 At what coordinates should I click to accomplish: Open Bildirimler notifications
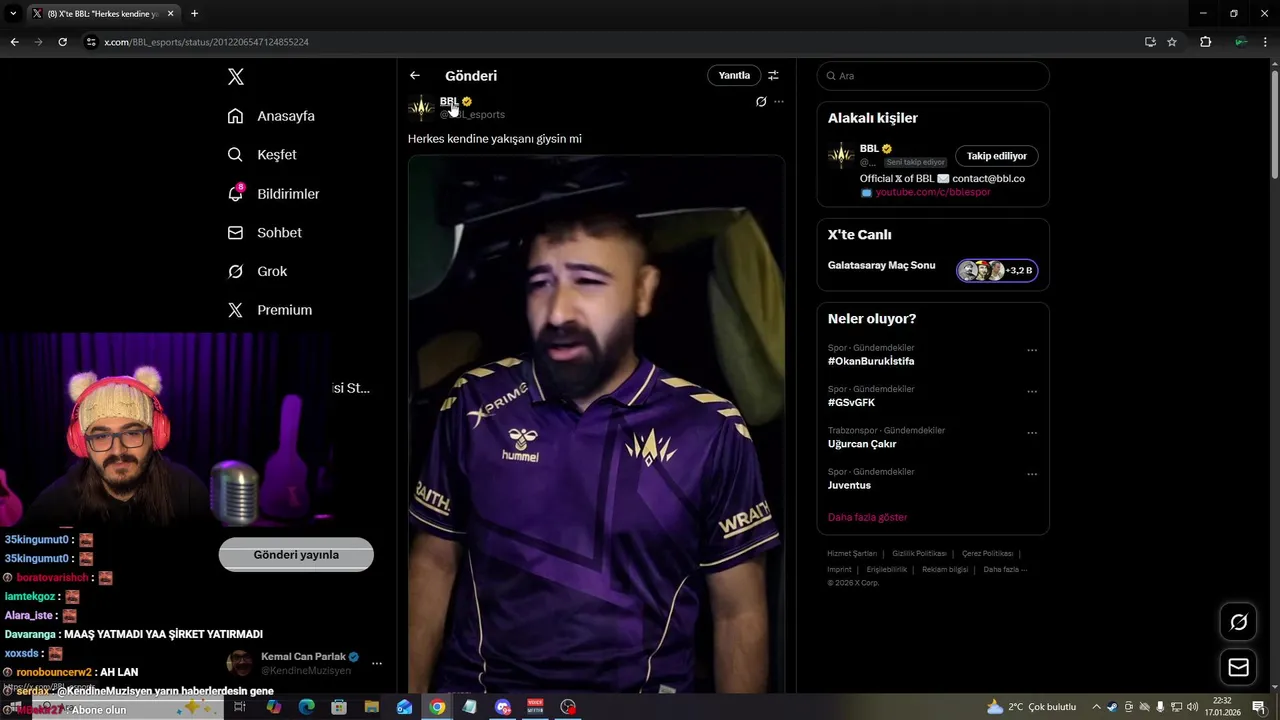coord(273,194)
